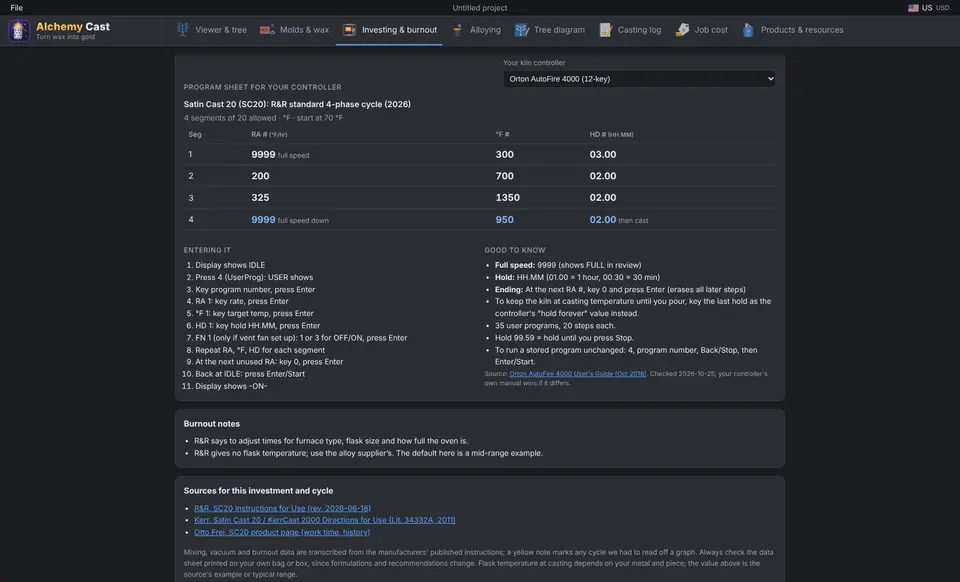
Task: Click the Molds & wax tab icon
Action: click(267, 30)
